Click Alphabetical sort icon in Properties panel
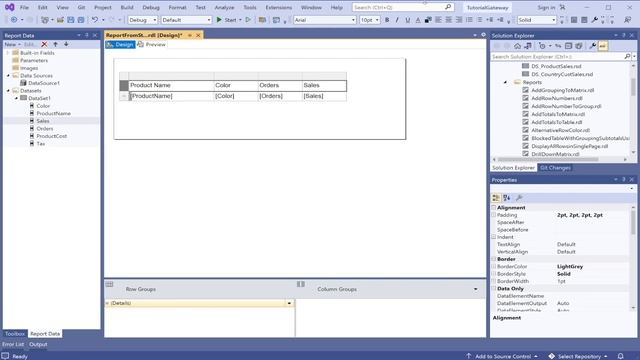The height and width of the screenshot is (360, 640). (x=507, y=198)
